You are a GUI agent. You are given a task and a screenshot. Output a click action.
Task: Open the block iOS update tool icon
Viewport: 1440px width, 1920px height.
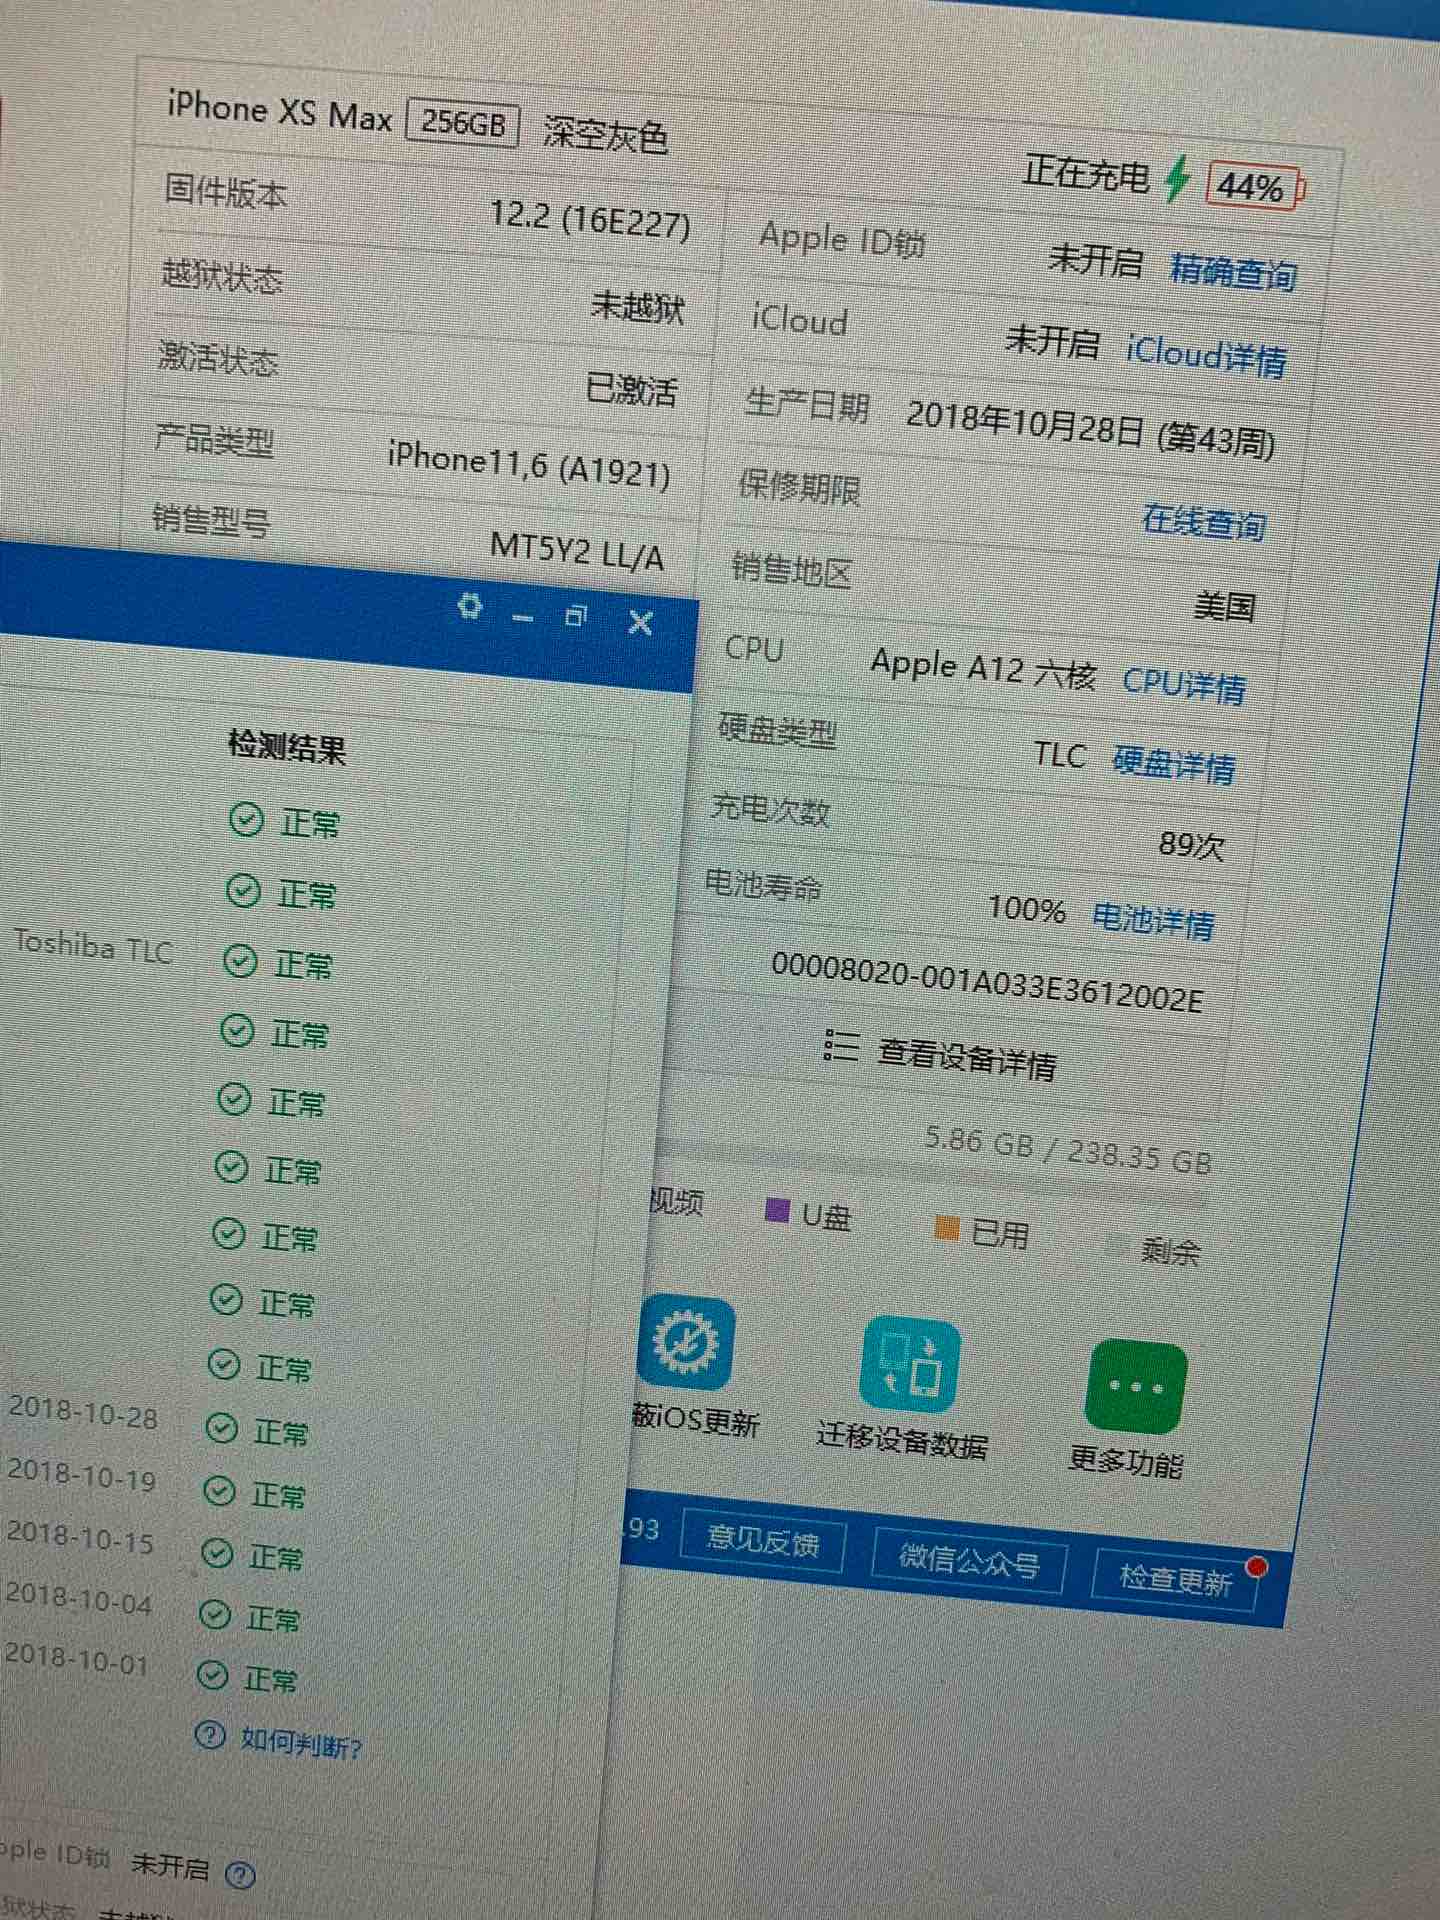pyautogui.click(x=685, y=1344)
